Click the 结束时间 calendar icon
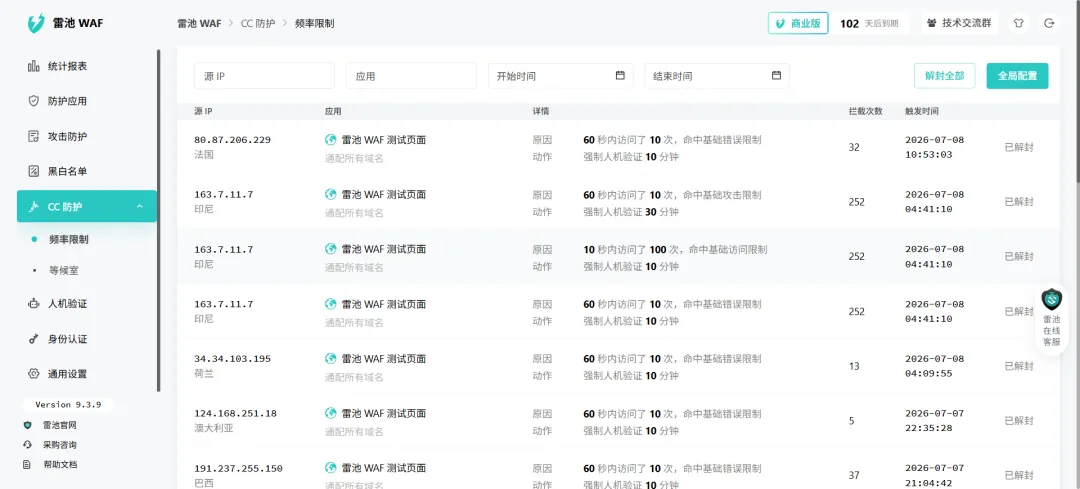Image resolution: width=1080 pixels, height=489 pixels. [776, 75]
